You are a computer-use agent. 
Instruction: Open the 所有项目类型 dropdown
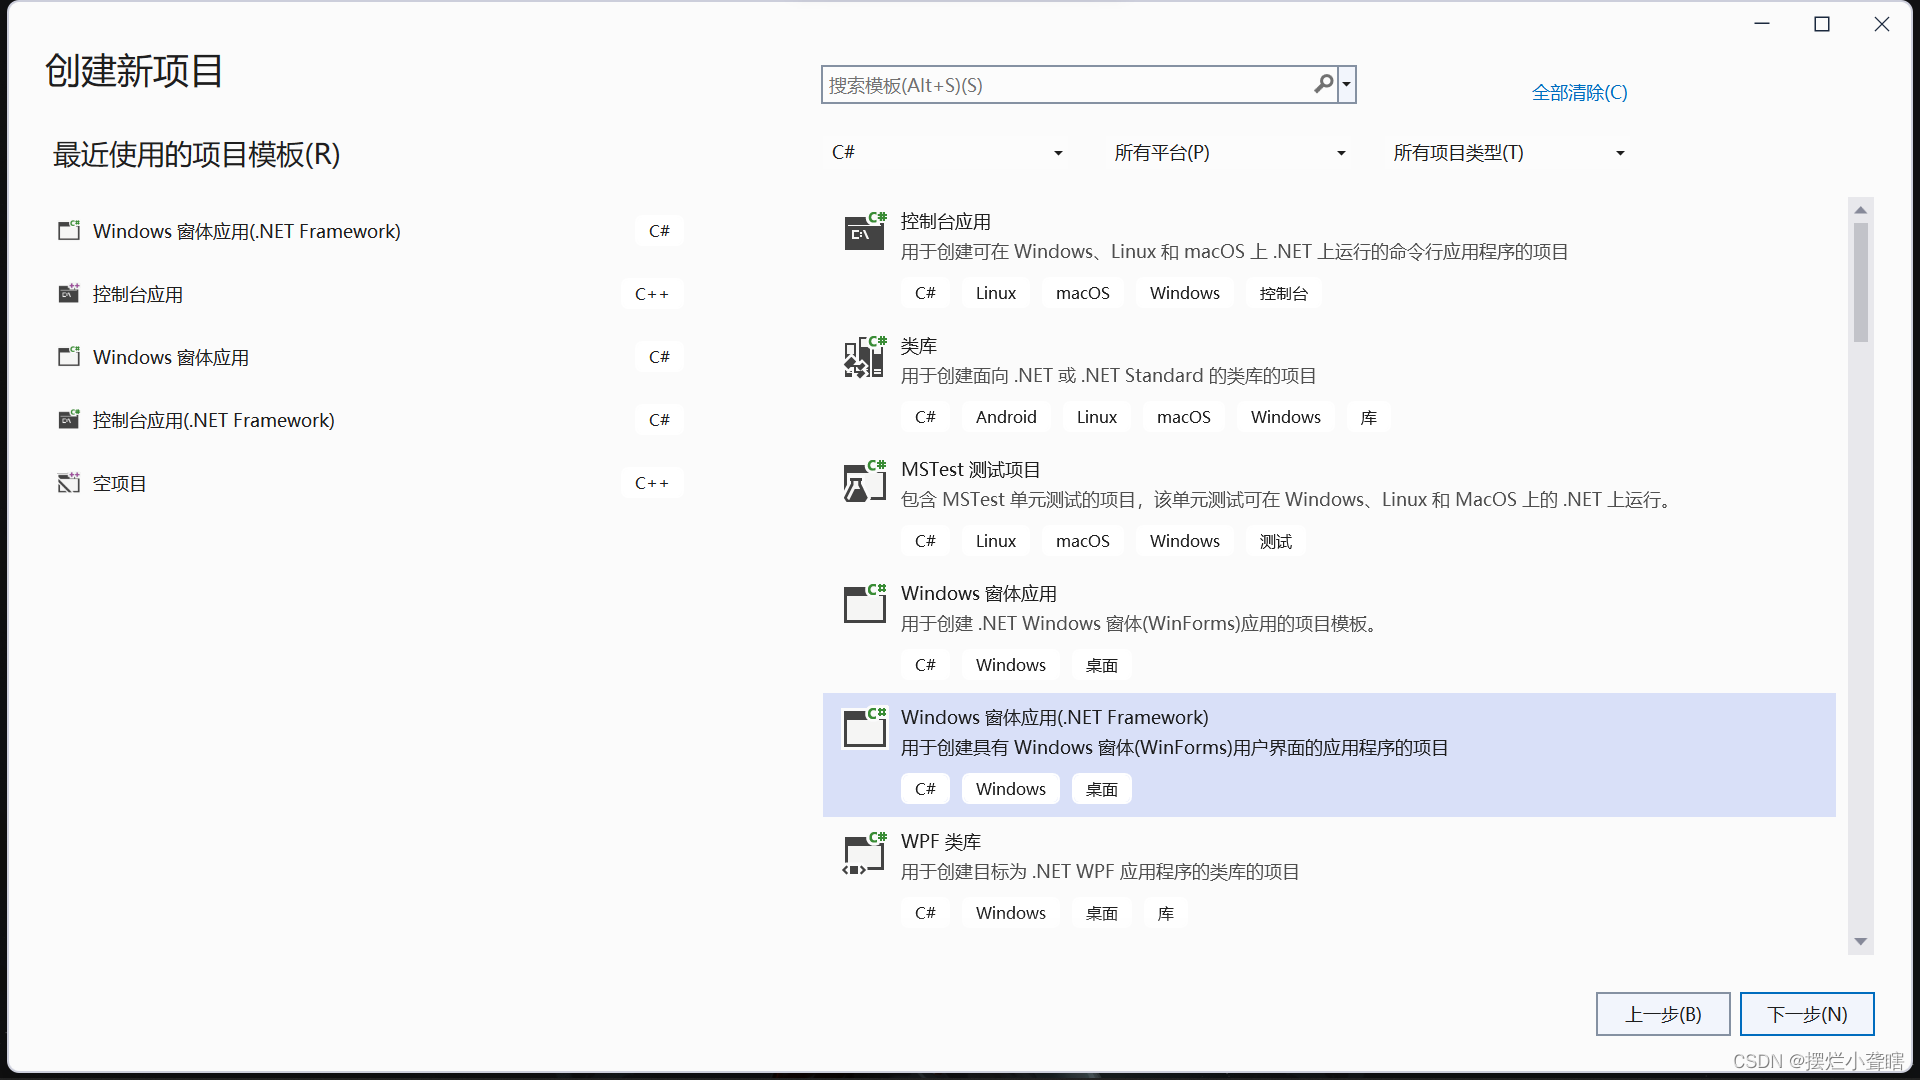click(x=1508, y=153)
